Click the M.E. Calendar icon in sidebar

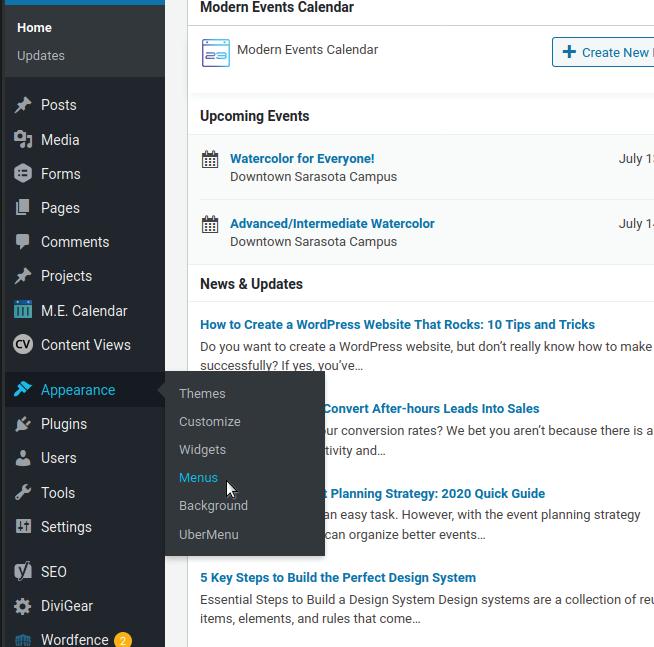pos(23,310)
